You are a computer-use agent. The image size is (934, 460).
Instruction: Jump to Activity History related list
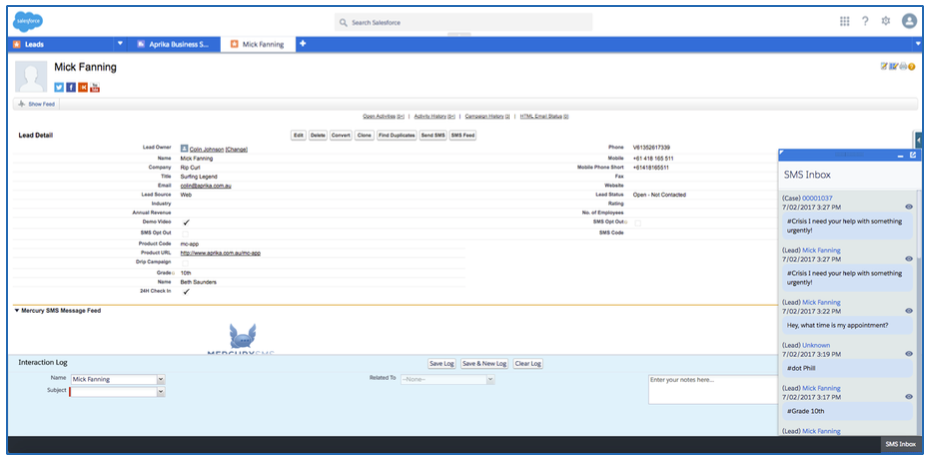pyautogui.click(x=435, y=116)
